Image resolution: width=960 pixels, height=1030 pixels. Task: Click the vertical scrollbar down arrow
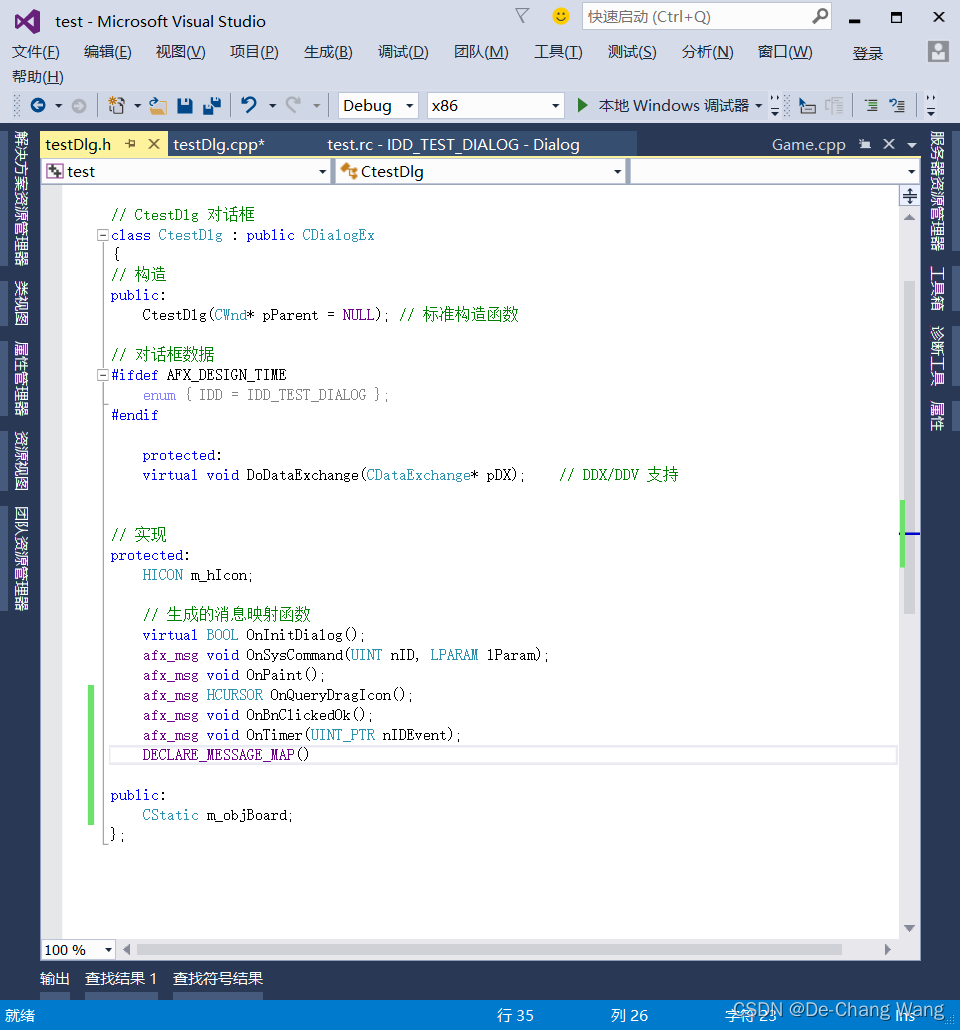pyautogui.click(x=909, y=928)
